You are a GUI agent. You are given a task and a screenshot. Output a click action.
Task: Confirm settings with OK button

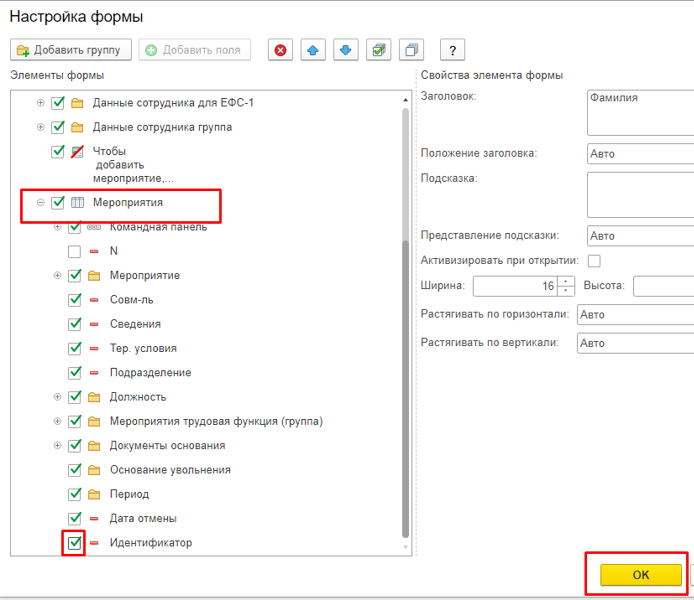coord(640,575)
